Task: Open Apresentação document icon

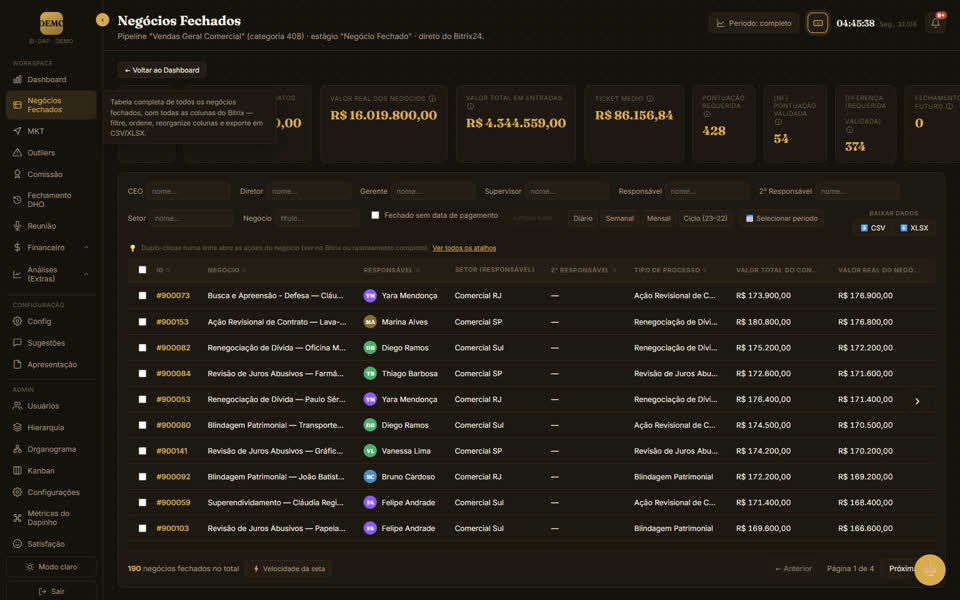Action: click(x=17, y=364)
